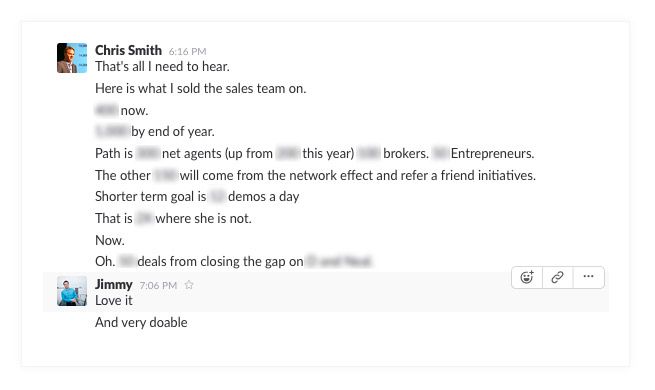Open the 7:06 PM timestamp link
Image resolution: width=655 pixels, height=390 pixels.
(158, 286)
